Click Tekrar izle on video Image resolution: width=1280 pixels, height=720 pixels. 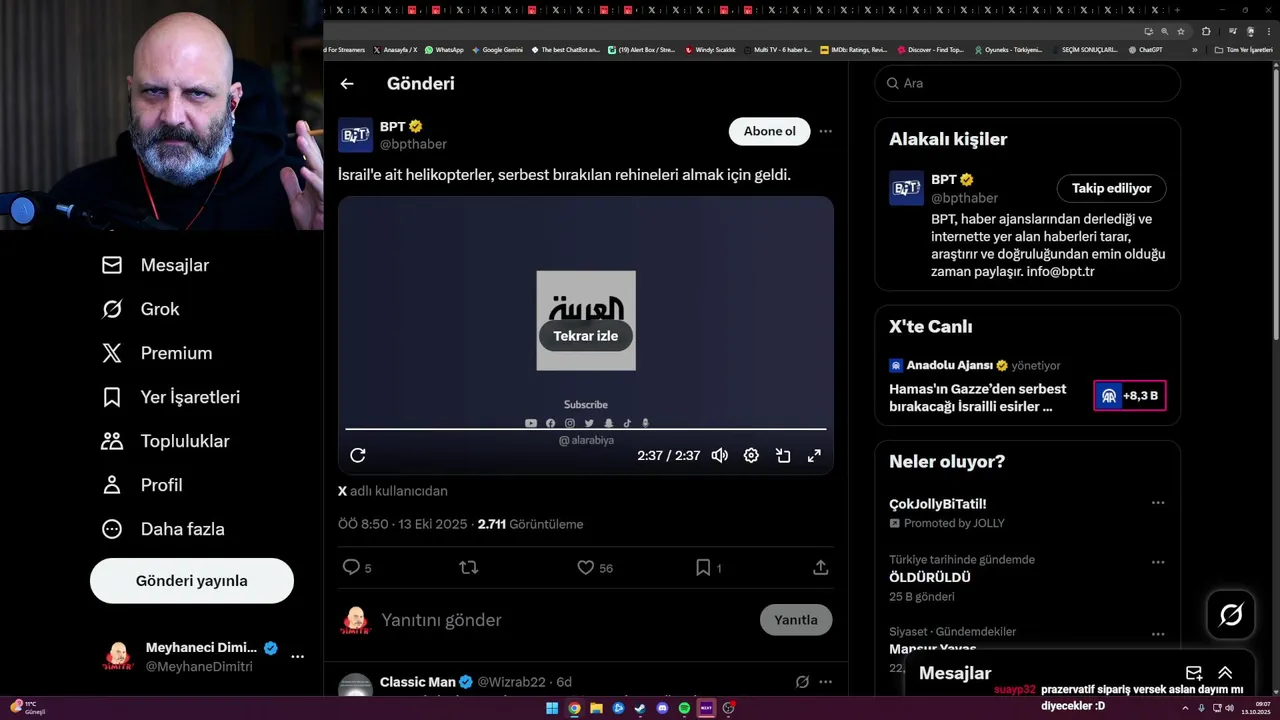(x=586, y=336)
